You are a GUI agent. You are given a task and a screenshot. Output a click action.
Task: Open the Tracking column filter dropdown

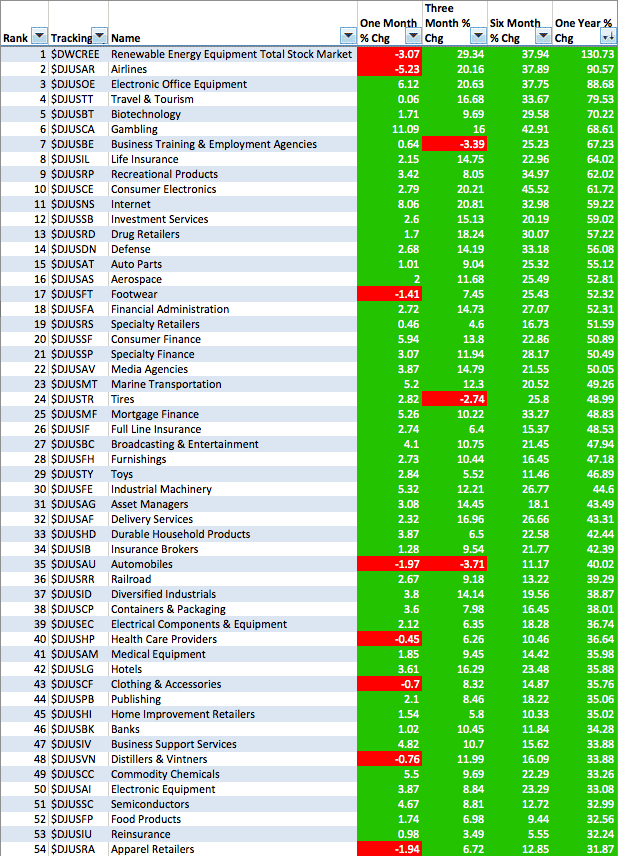click(x=99, y=36)
